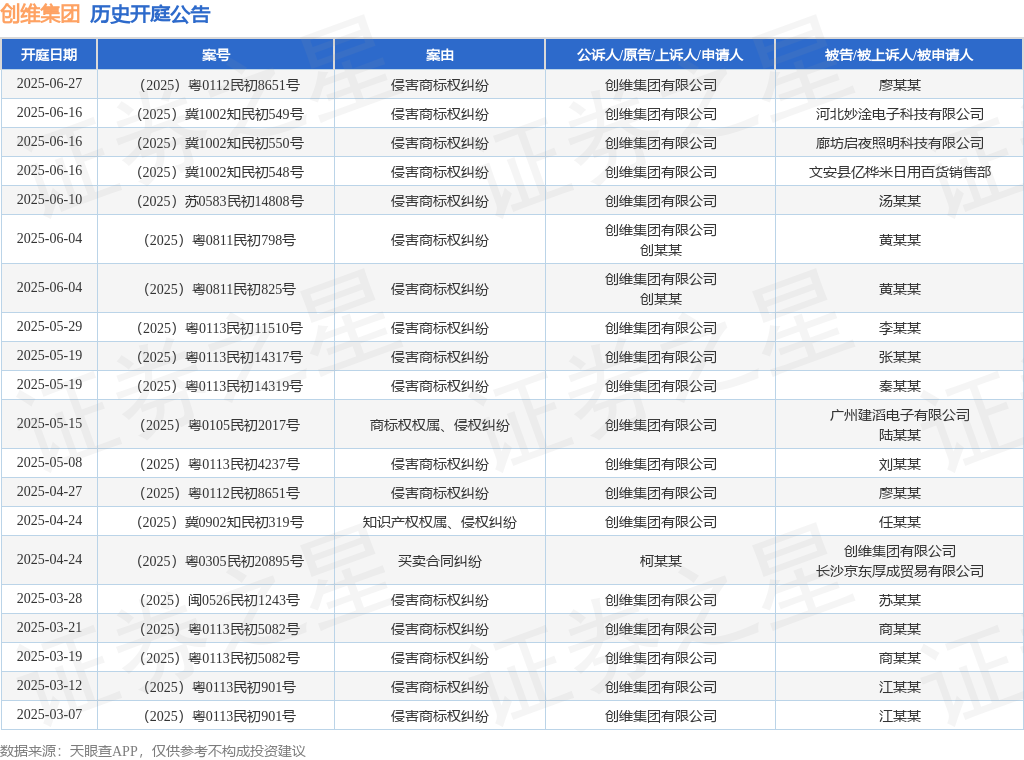1024x760 pixels.
Task: Select the 案号 column header
Action: coord(216,55)
